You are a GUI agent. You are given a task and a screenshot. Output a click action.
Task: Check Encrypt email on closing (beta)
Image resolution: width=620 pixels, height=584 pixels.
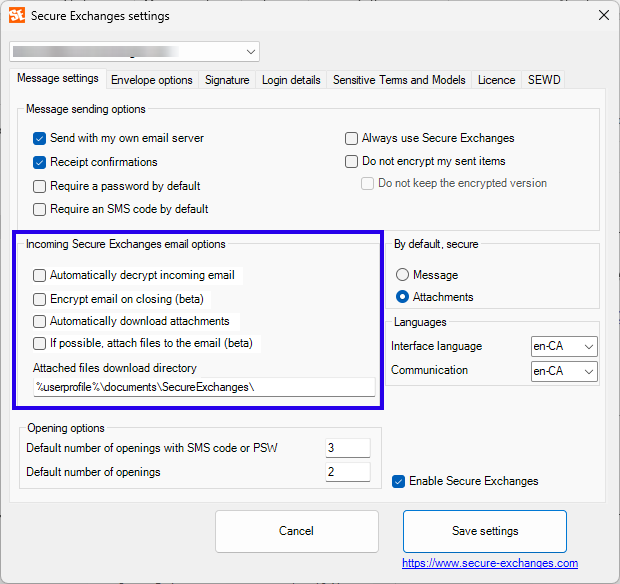click(39, 299)
